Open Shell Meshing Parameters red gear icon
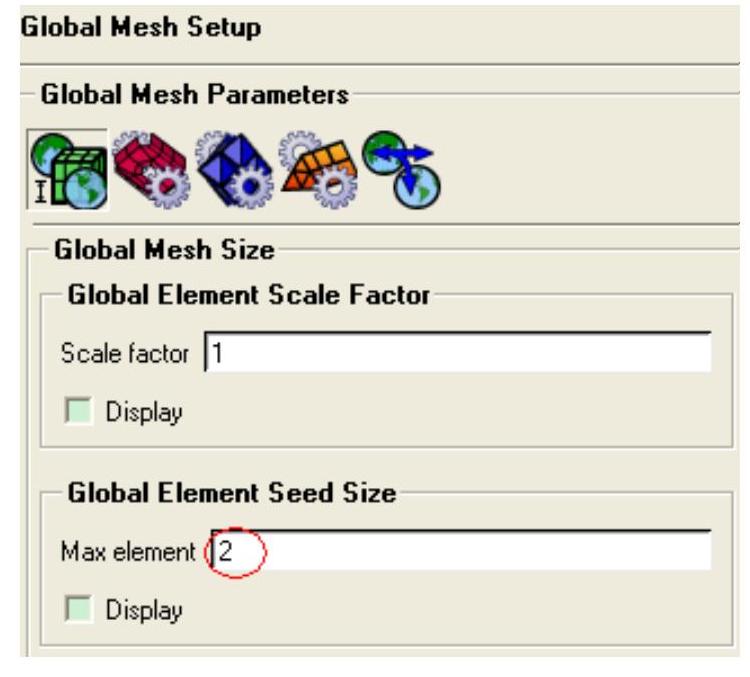 click(x=151, y=169)
